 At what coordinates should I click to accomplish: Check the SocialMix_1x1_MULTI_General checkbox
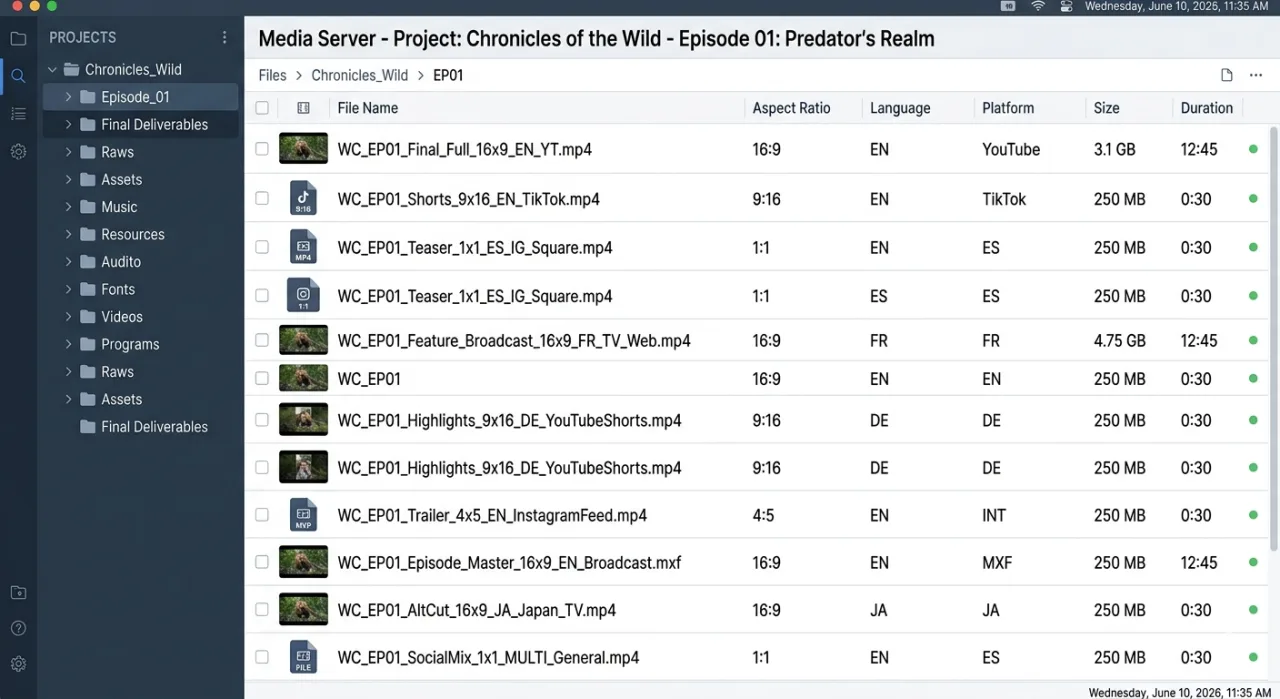coord(262,657)
